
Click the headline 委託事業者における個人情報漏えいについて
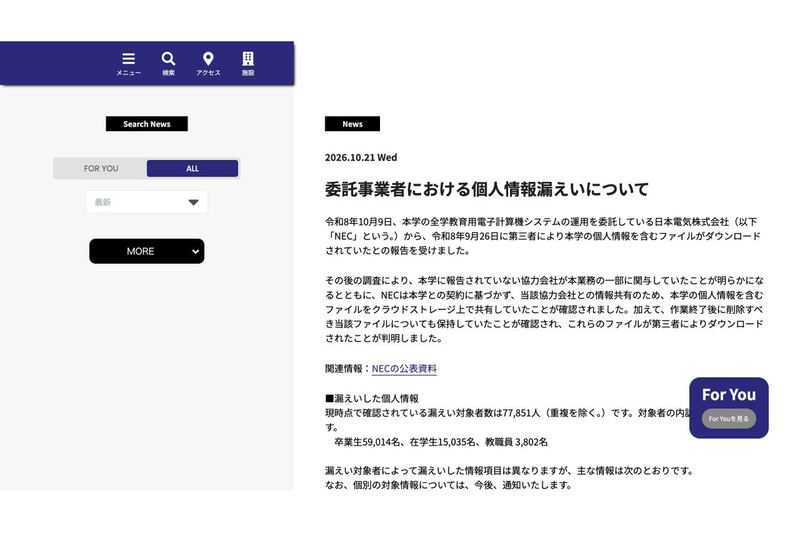point(487,189)
